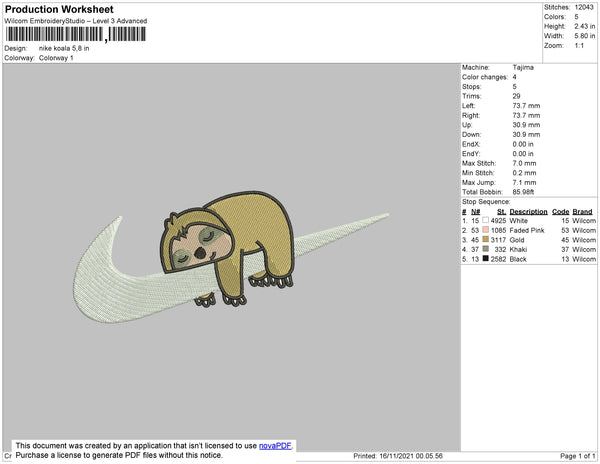
Task: Select the White thread color swatch
Action: pyautogui.click(x=486, y=220)
